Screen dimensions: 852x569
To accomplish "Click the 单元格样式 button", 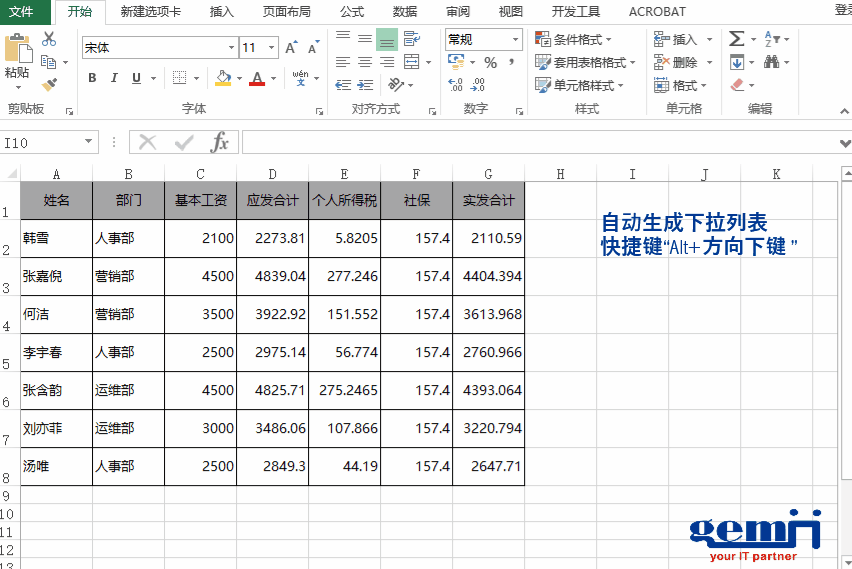I will 579,86.
